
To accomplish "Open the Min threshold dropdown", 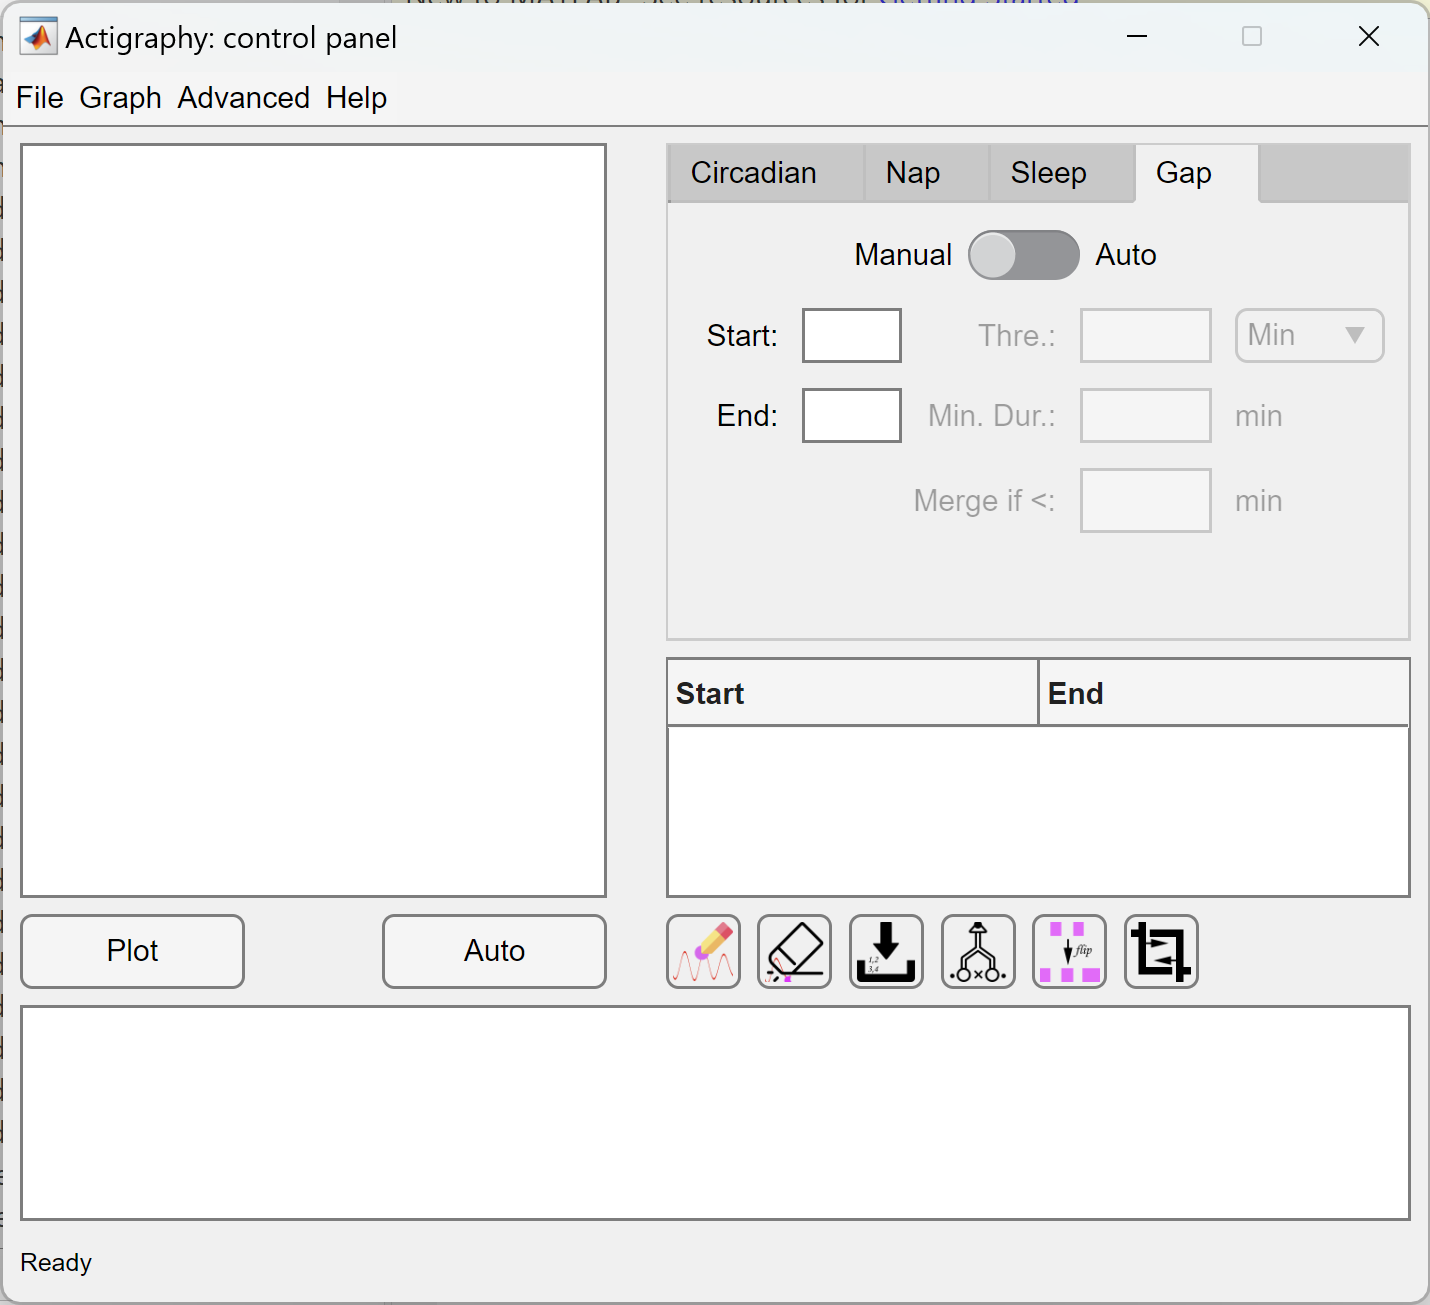I will [1310, 335].
